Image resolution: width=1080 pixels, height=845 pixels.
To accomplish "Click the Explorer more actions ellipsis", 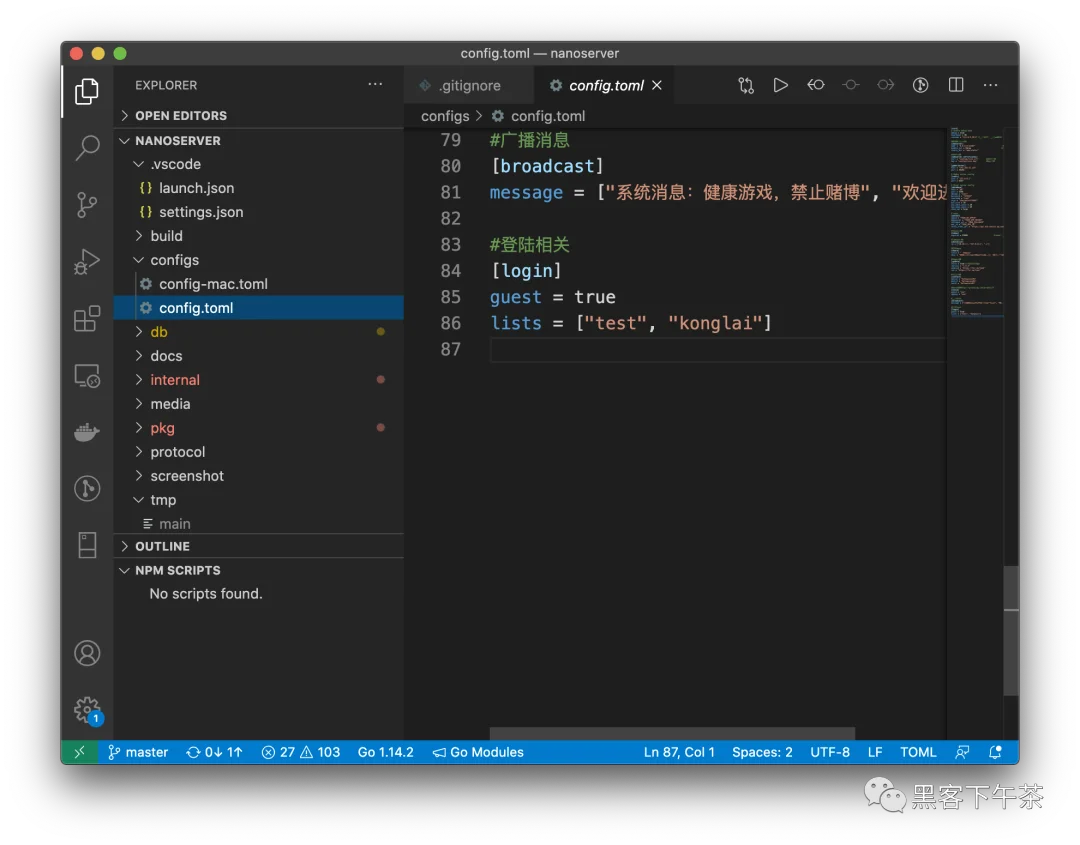I will [375, 84].
